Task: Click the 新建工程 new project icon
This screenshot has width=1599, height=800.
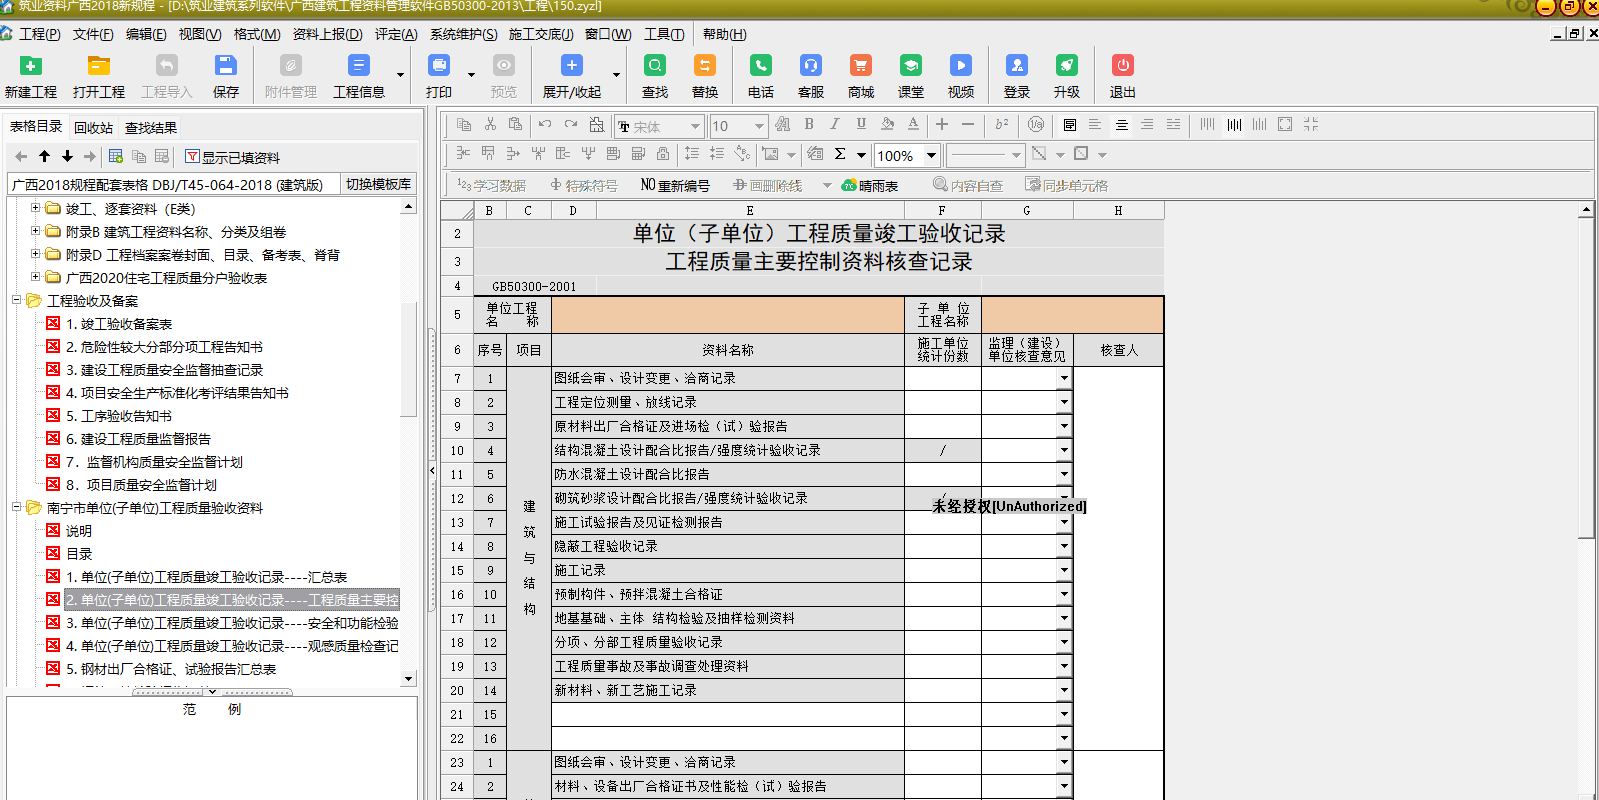Action: coord(31,66)
